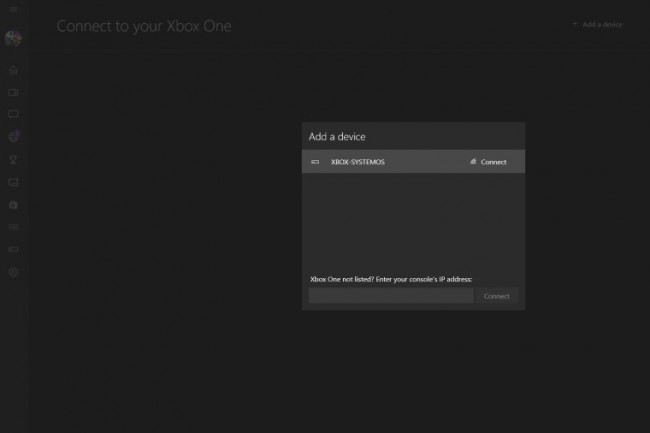650x433 pixels.
Task: Select the XBOX-SYSTEMOS device entry
Action: click(413, 162)
